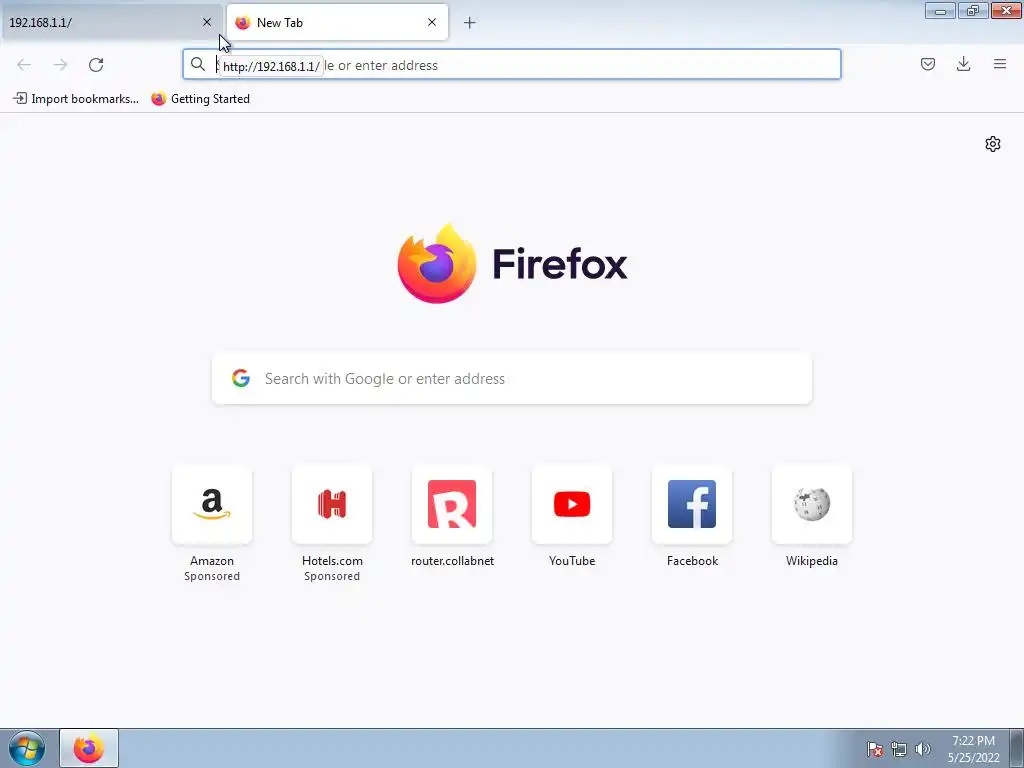1024x768 pixels.
Task: Open Getting Started bookmark
Action: [x=200, y=99]
